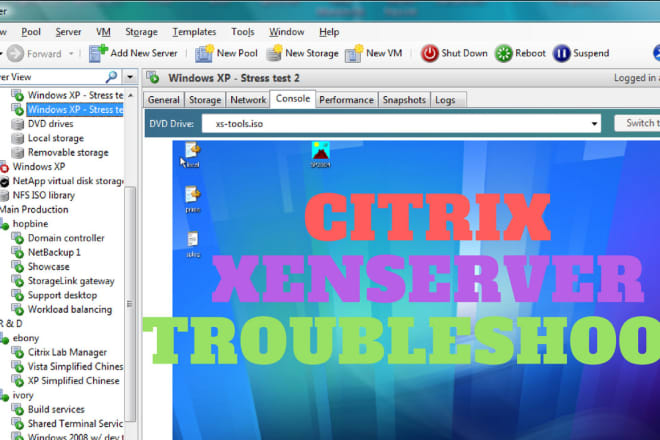Click the Forward navigation arrow icon
The height and width of the screenshot is (440, 660).
click(x=16, y=53)
